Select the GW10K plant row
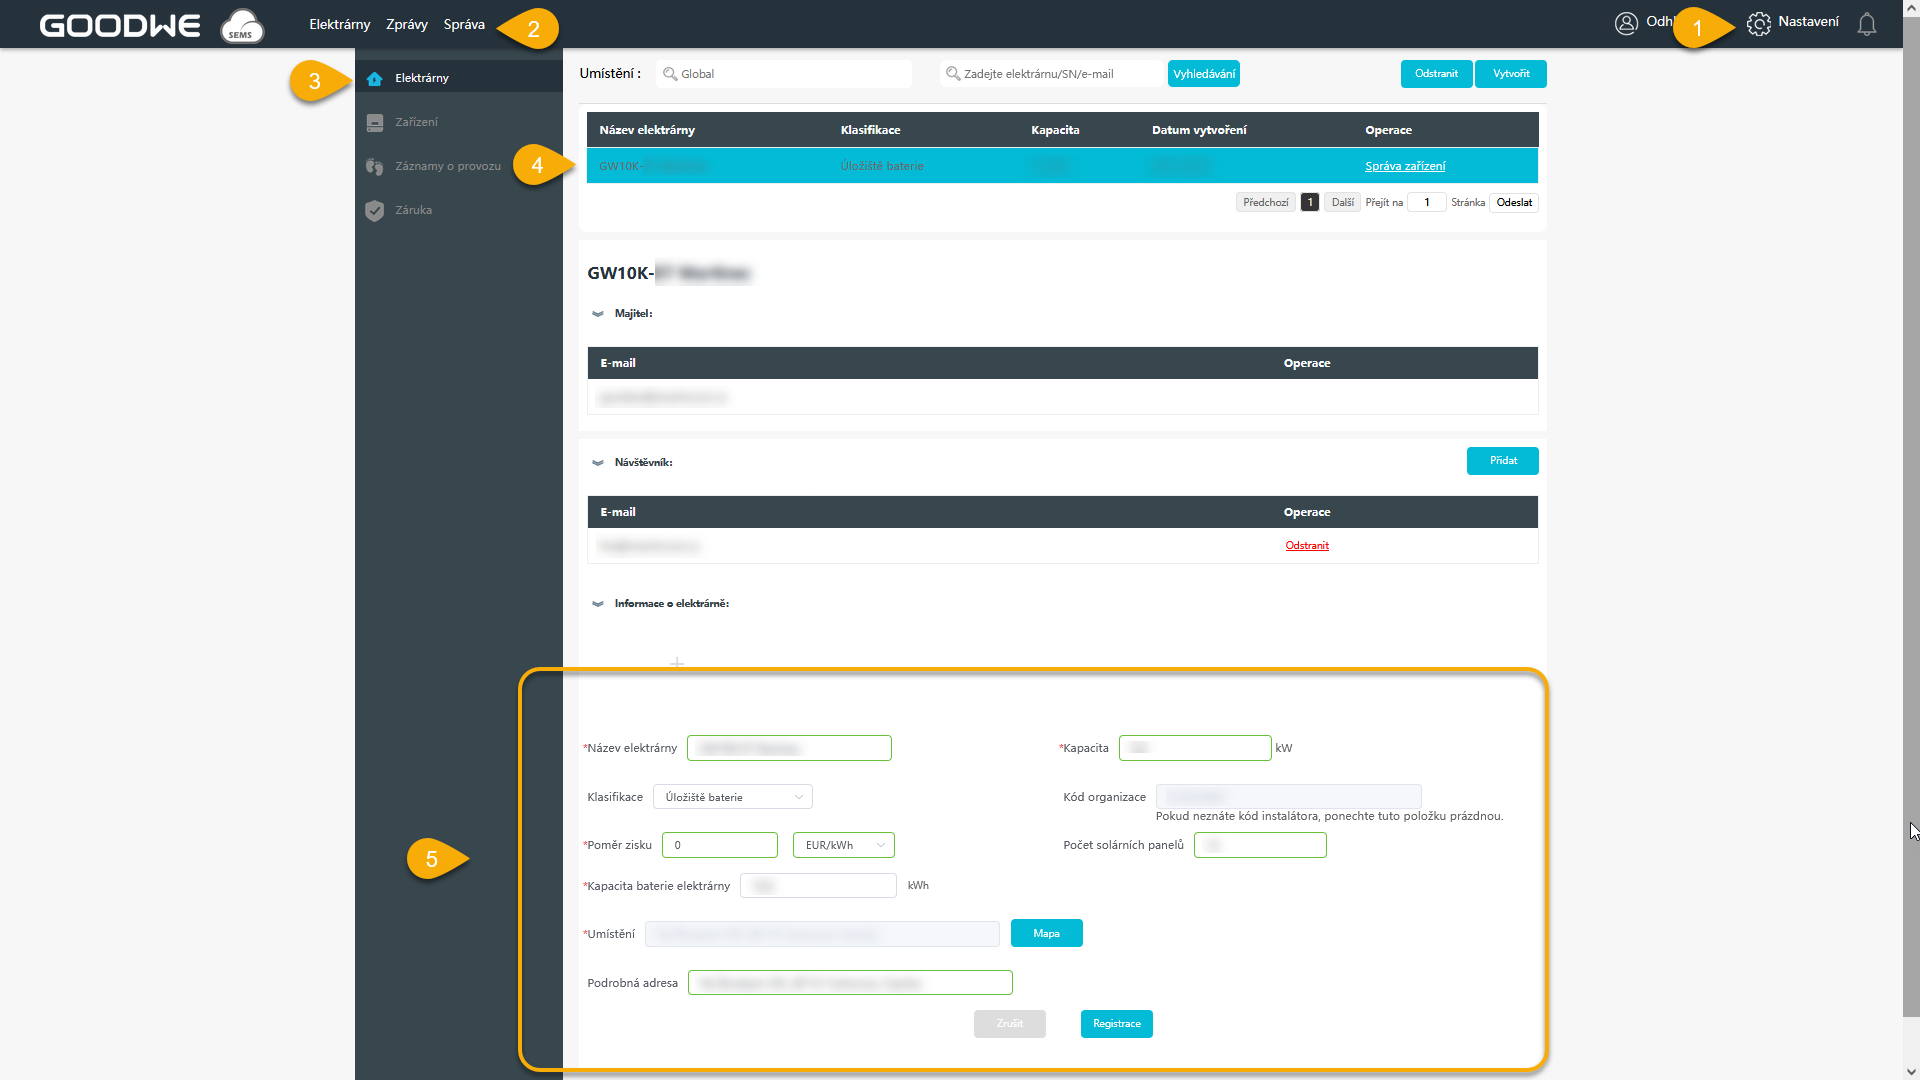Viewport: 1920px width, 1080px height. pos(1062,166)
